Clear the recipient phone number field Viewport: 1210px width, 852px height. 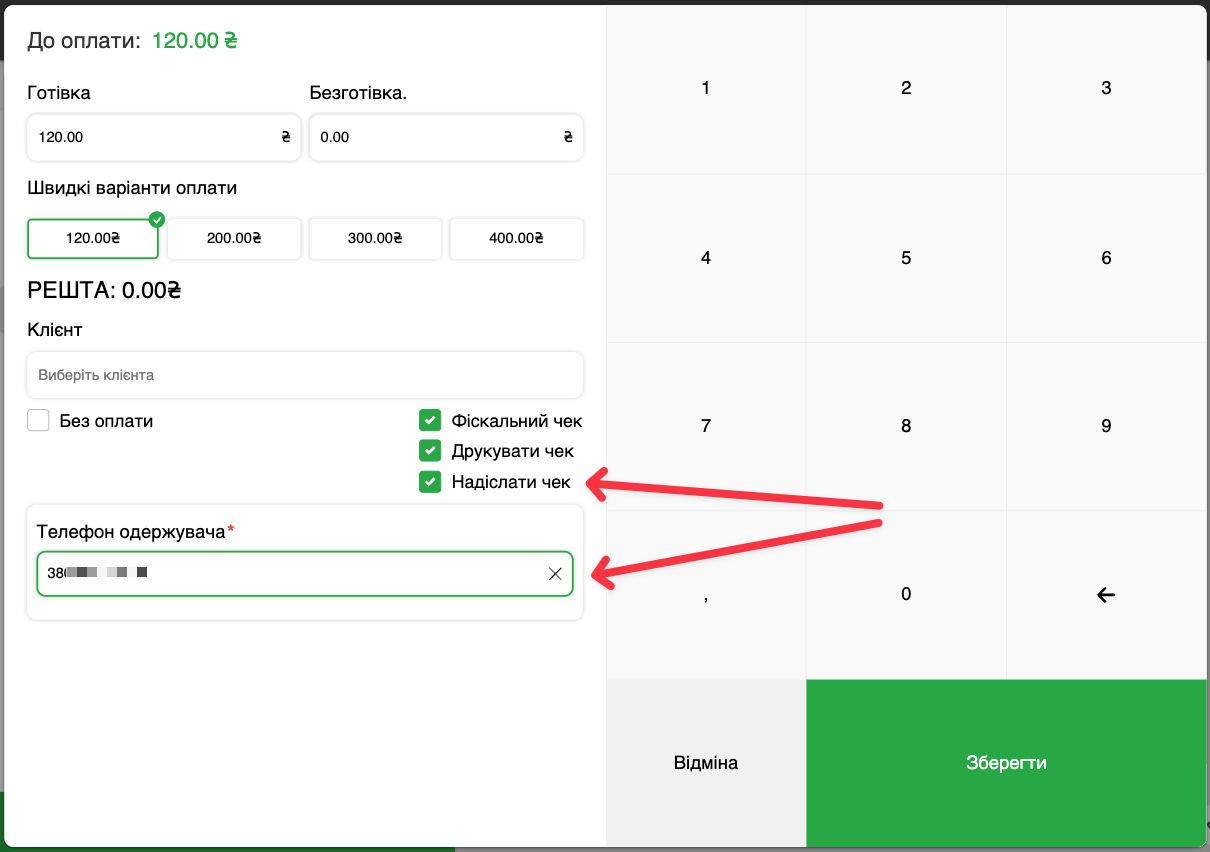[555, 574]
